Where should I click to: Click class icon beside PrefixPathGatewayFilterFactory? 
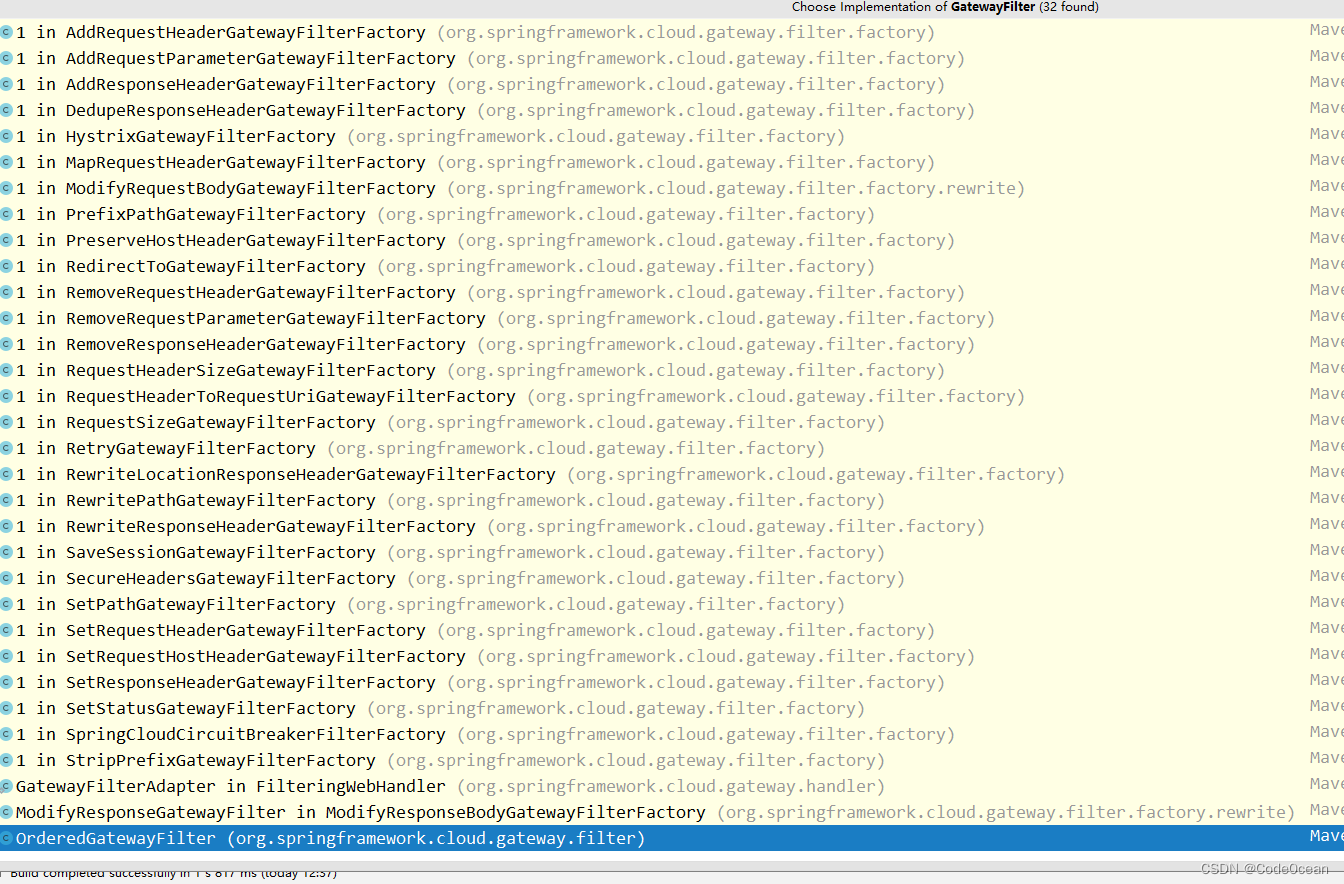coord(6,214)
